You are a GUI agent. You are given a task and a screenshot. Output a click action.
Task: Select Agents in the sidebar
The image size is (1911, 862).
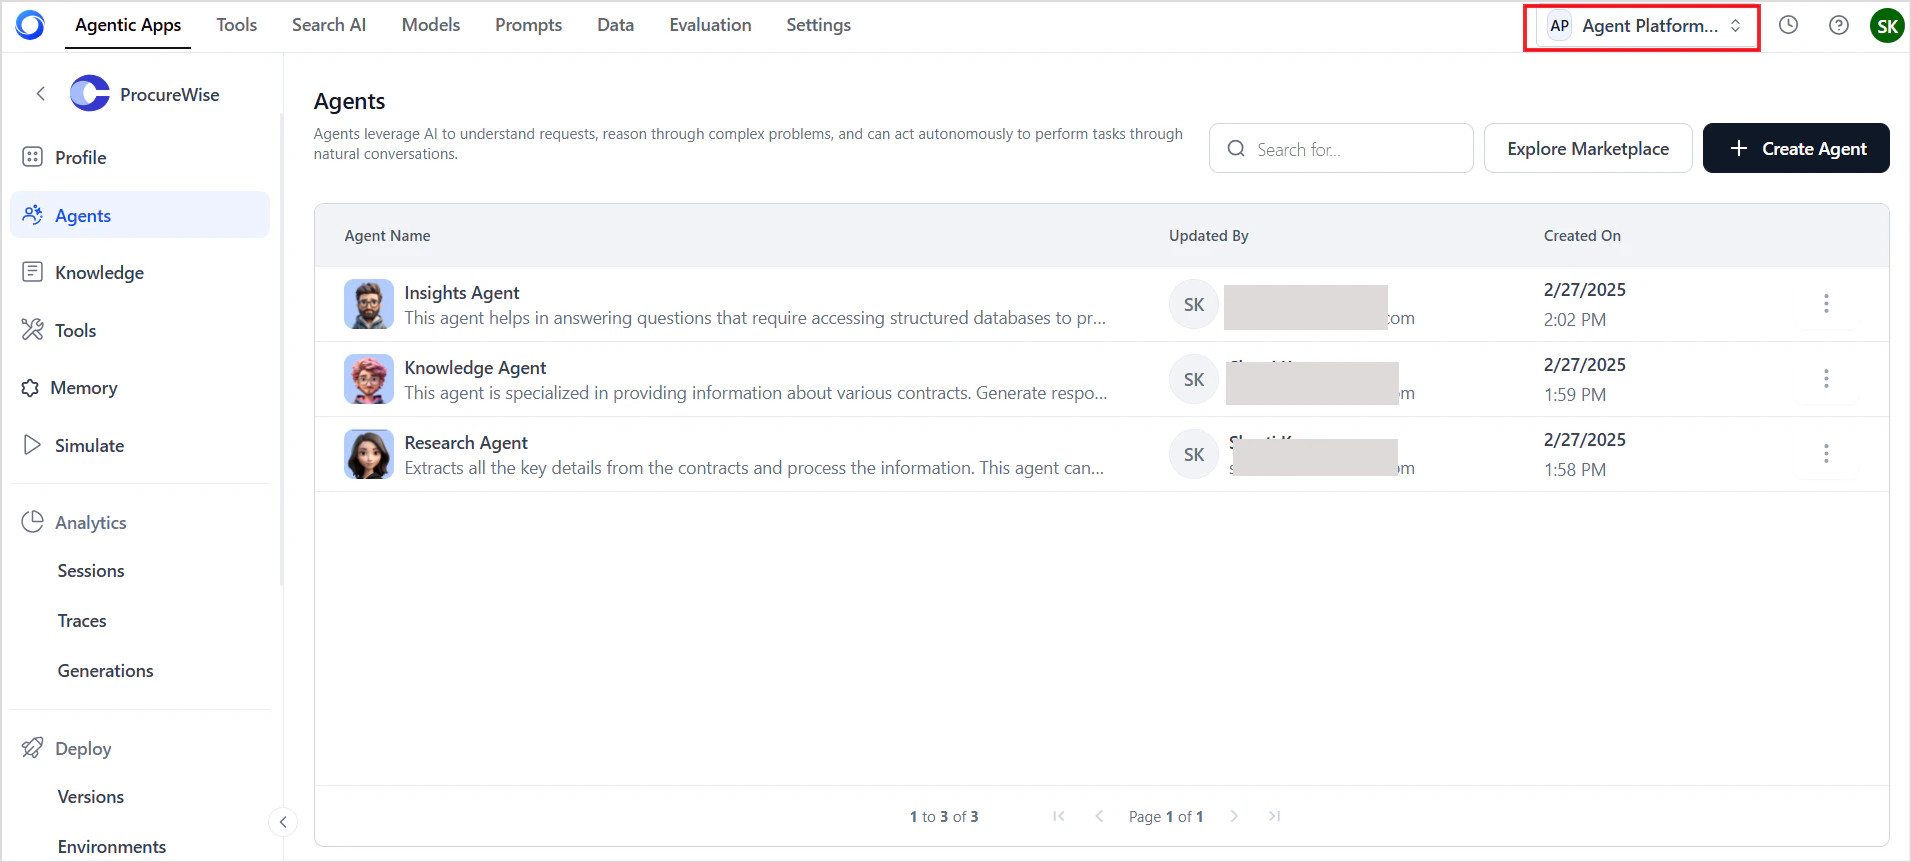[140, 215]
